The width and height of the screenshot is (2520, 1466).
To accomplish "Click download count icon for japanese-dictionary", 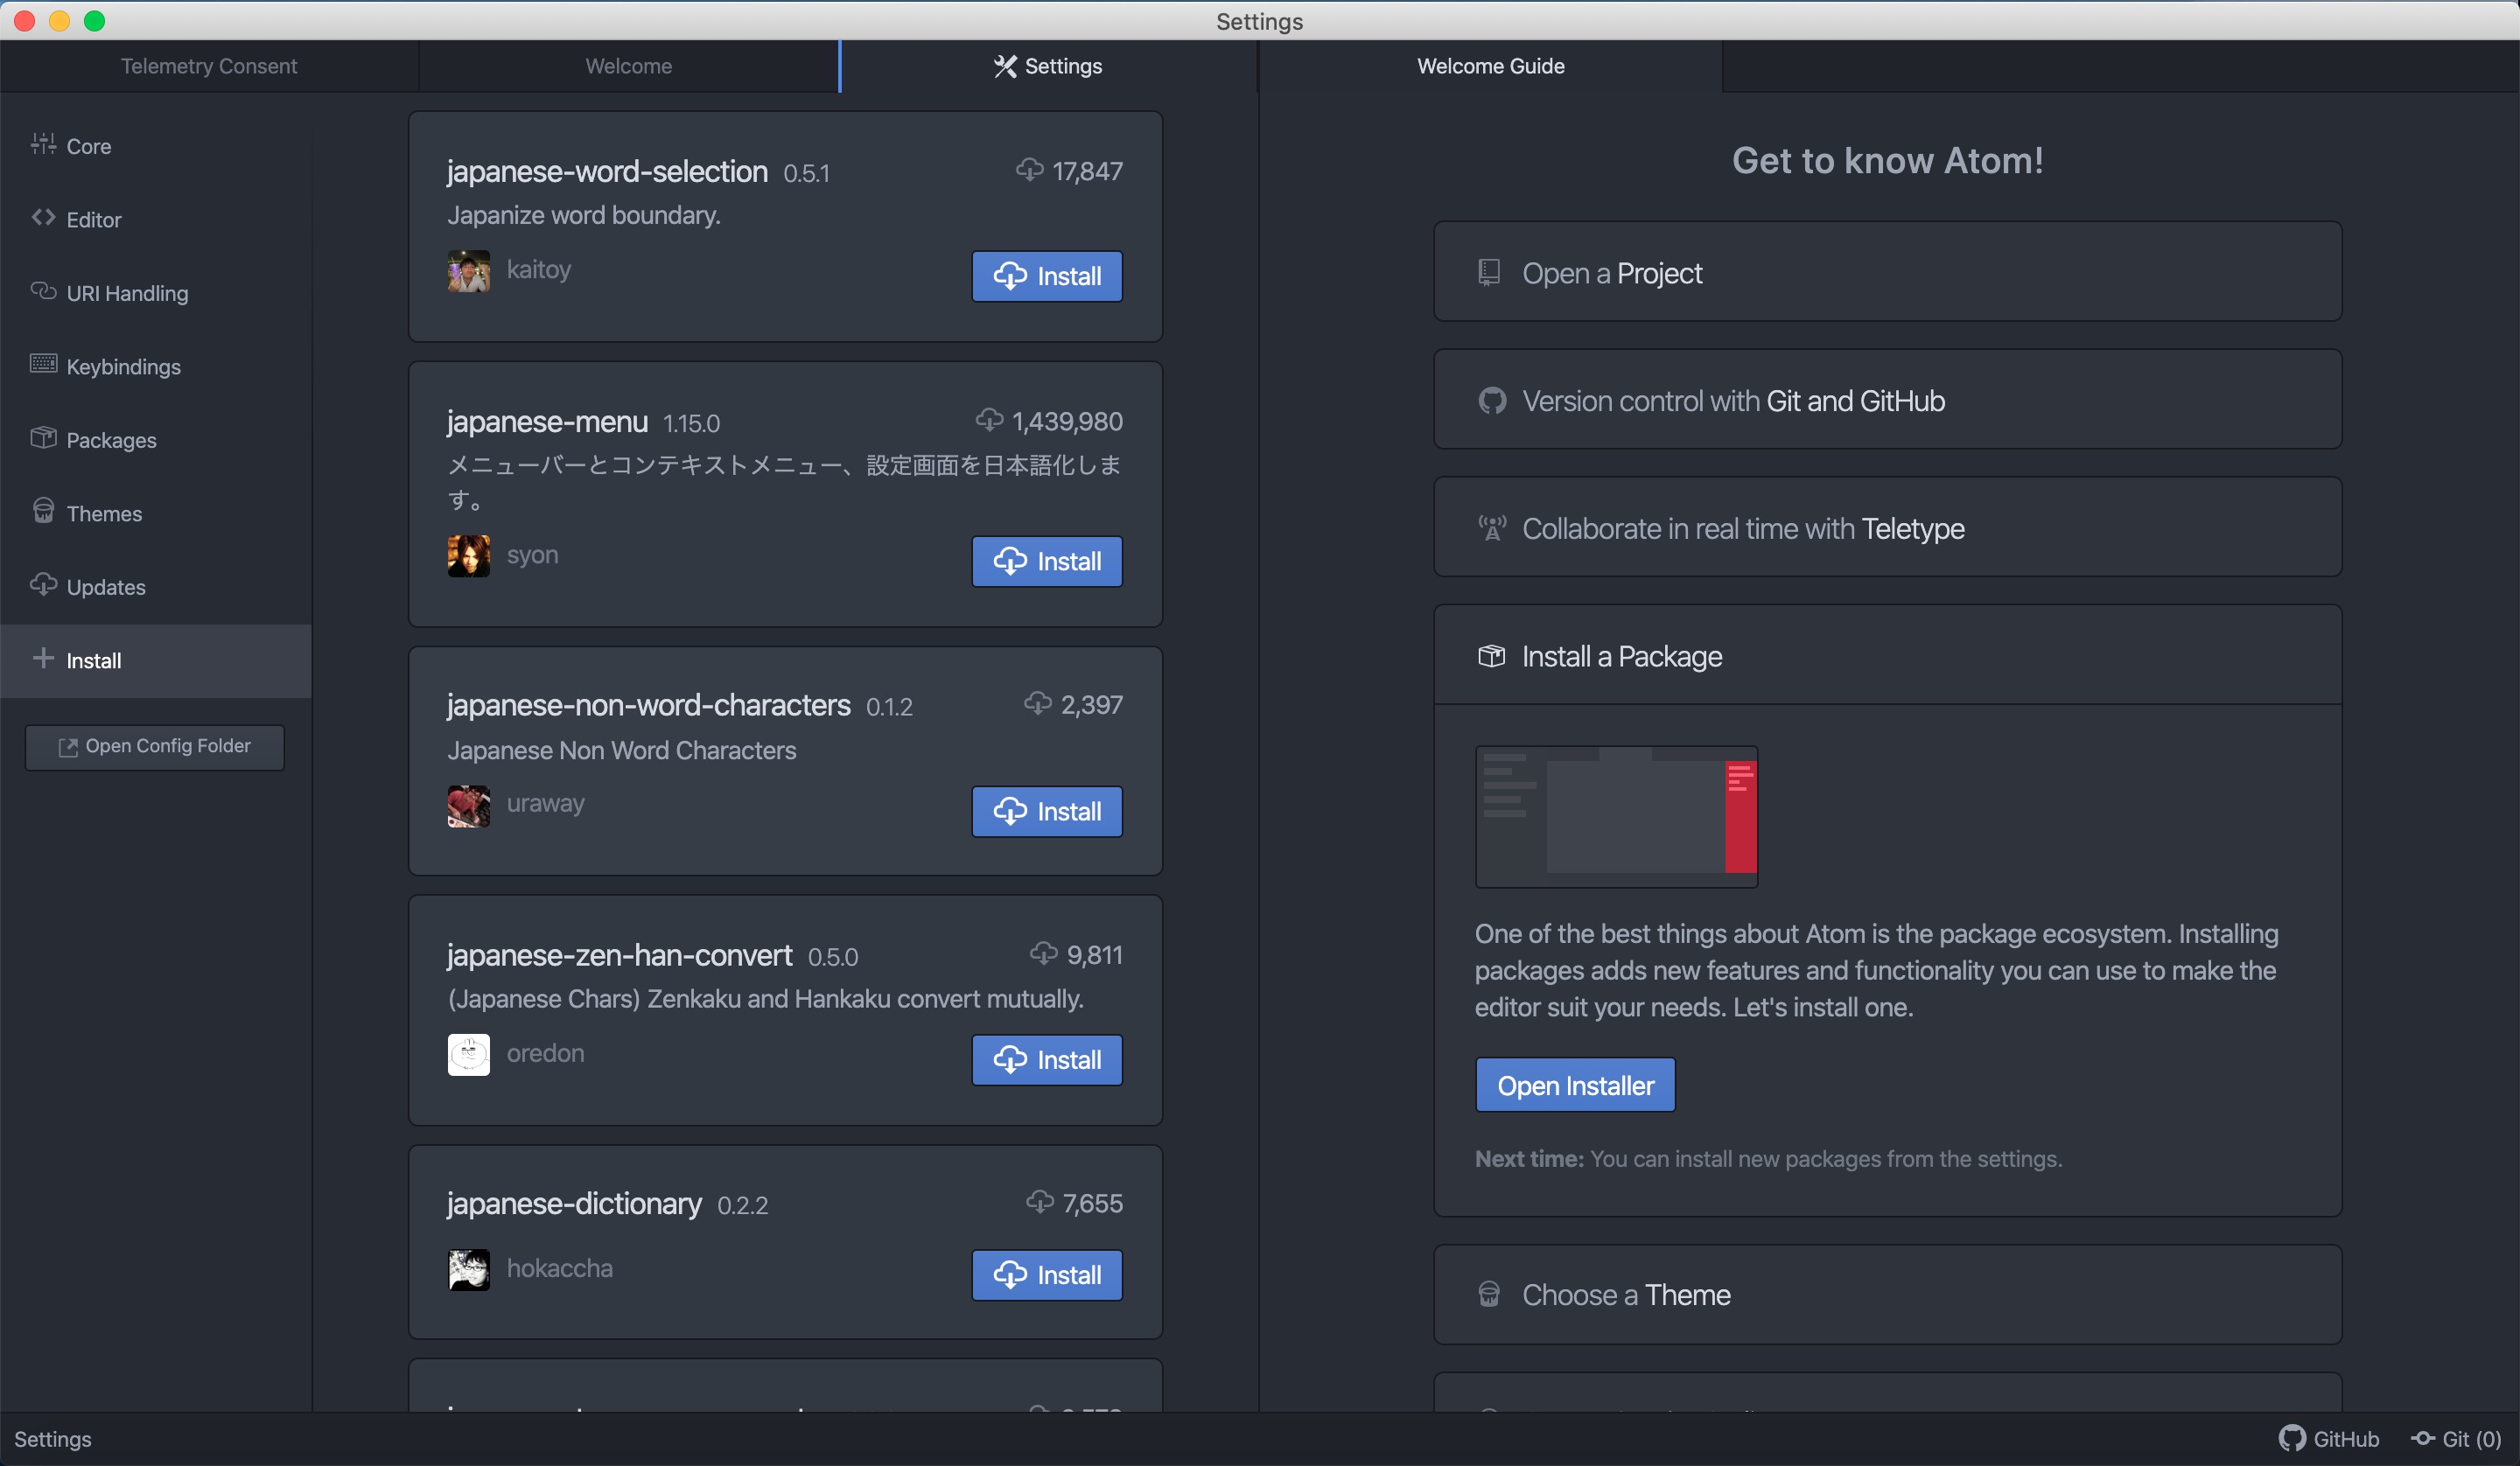I will click(x=1040, y=1202).
